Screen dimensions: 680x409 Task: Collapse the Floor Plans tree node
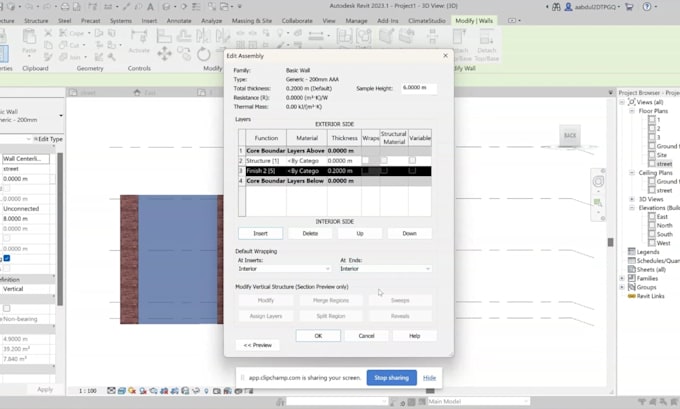click(x=632, y=111)
